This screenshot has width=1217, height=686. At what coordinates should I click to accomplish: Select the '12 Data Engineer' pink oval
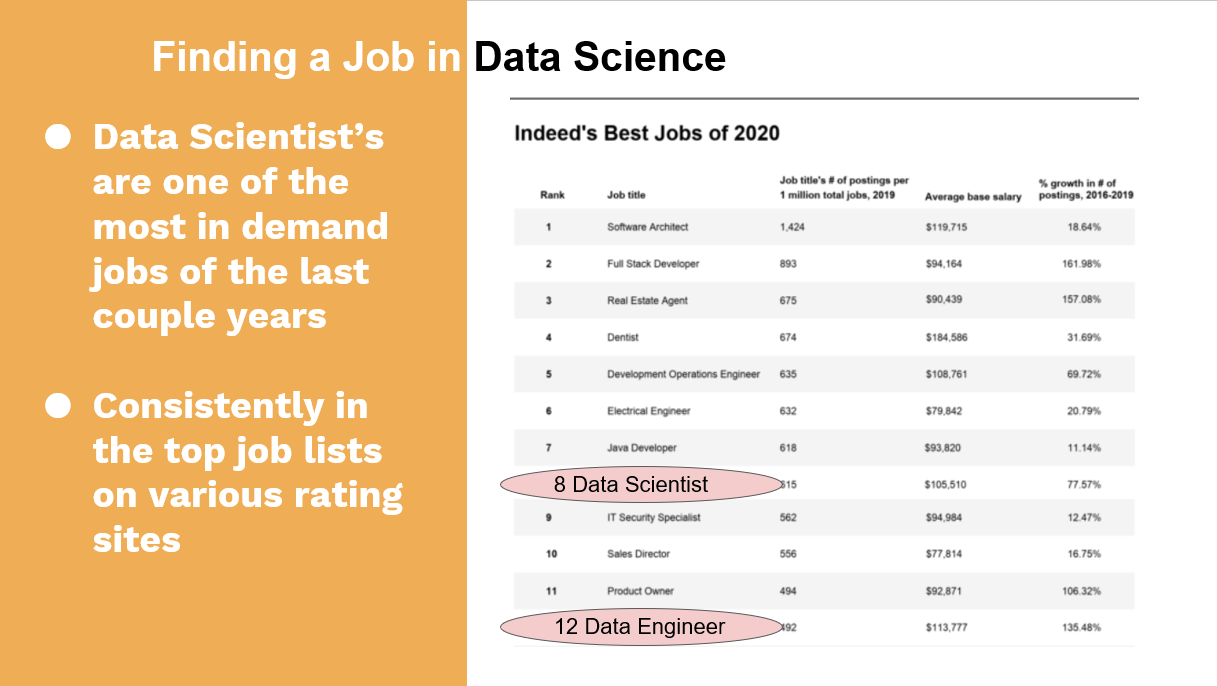pyautogui.click(x=640, y=627)
